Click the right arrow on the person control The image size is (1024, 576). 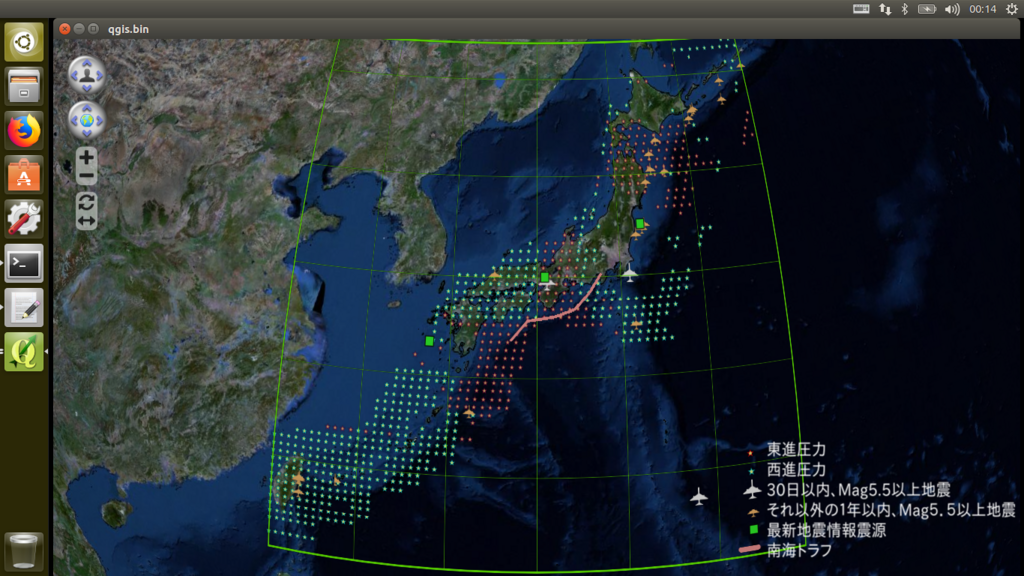[x=99, y=76]
